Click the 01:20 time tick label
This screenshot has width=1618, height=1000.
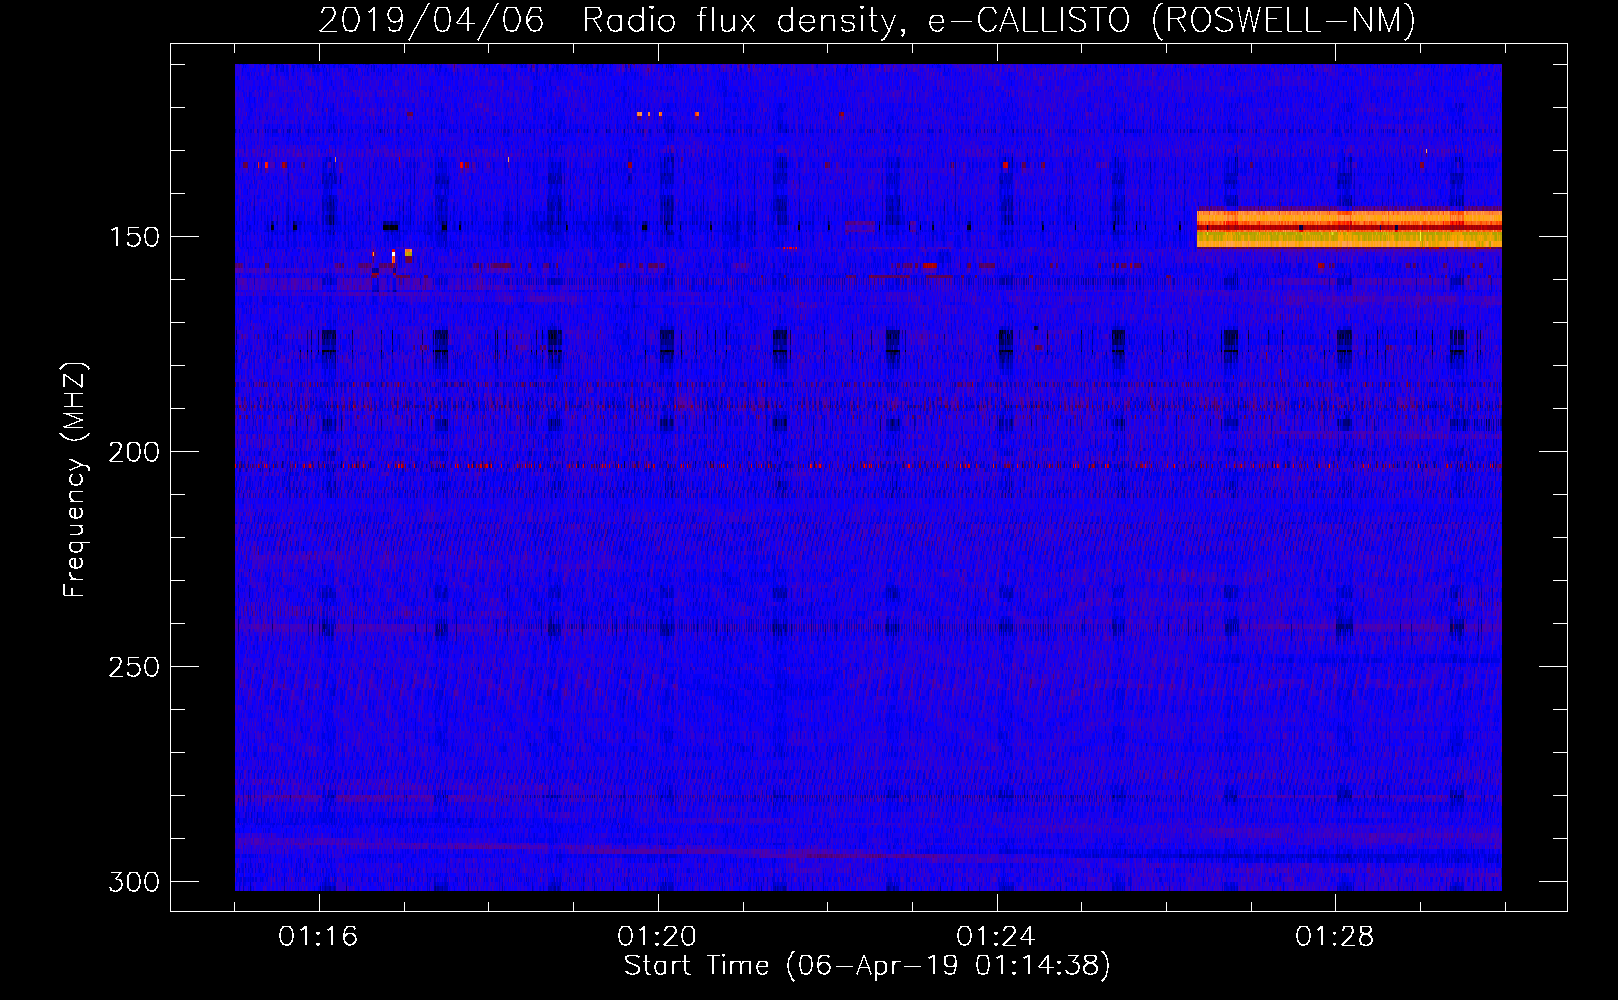657,936
